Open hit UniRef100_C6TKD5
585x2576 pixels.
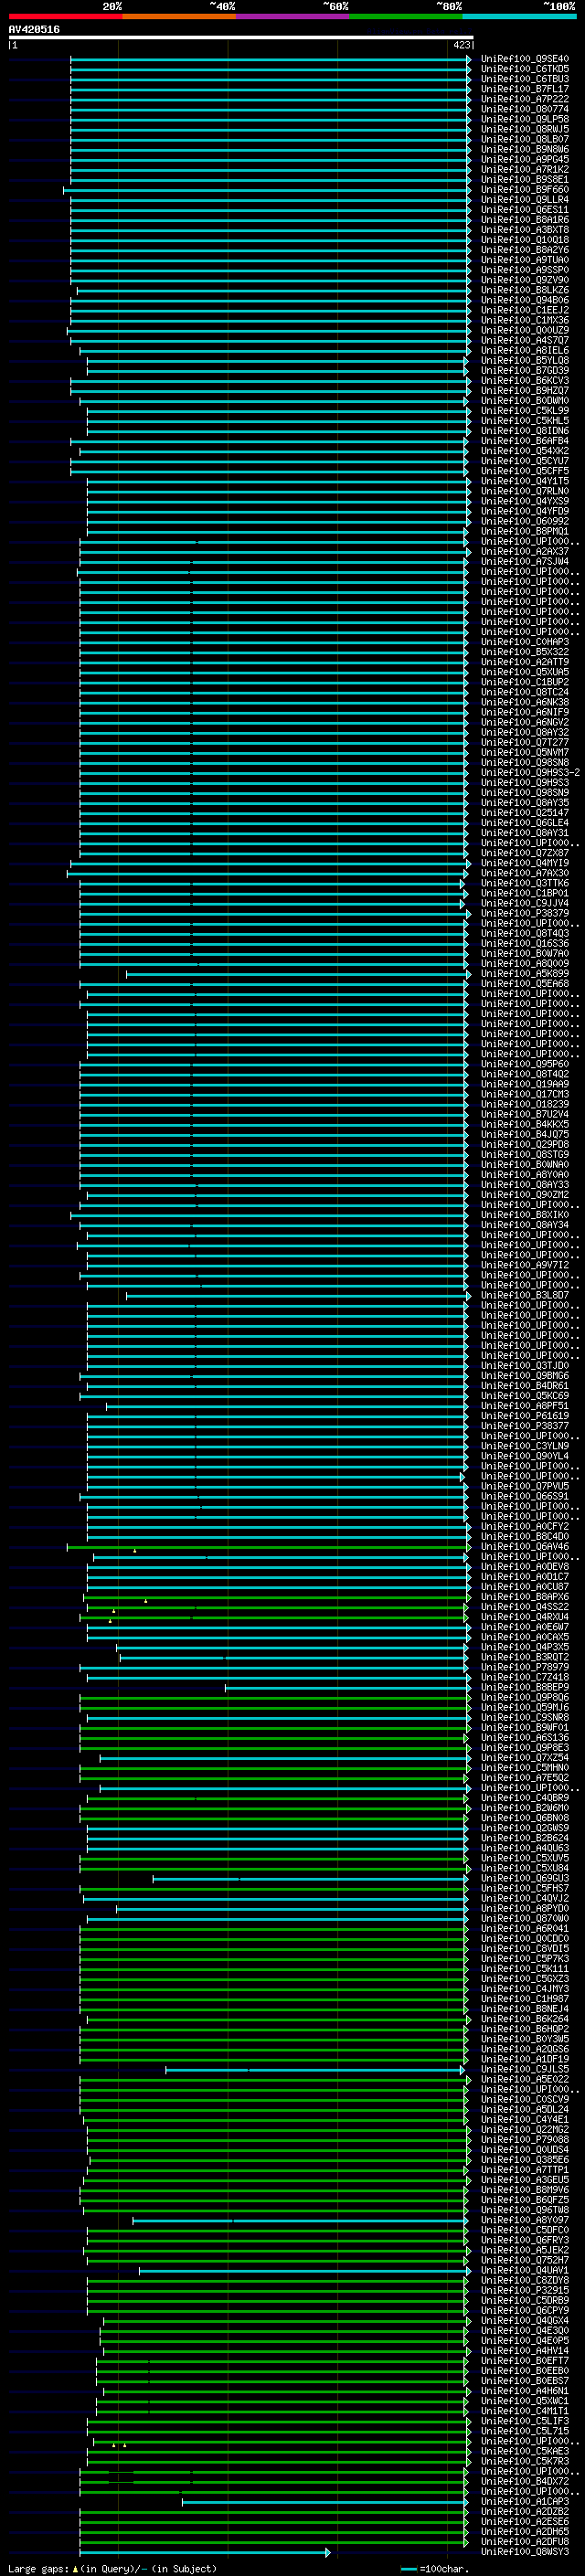tap(524, 69)
